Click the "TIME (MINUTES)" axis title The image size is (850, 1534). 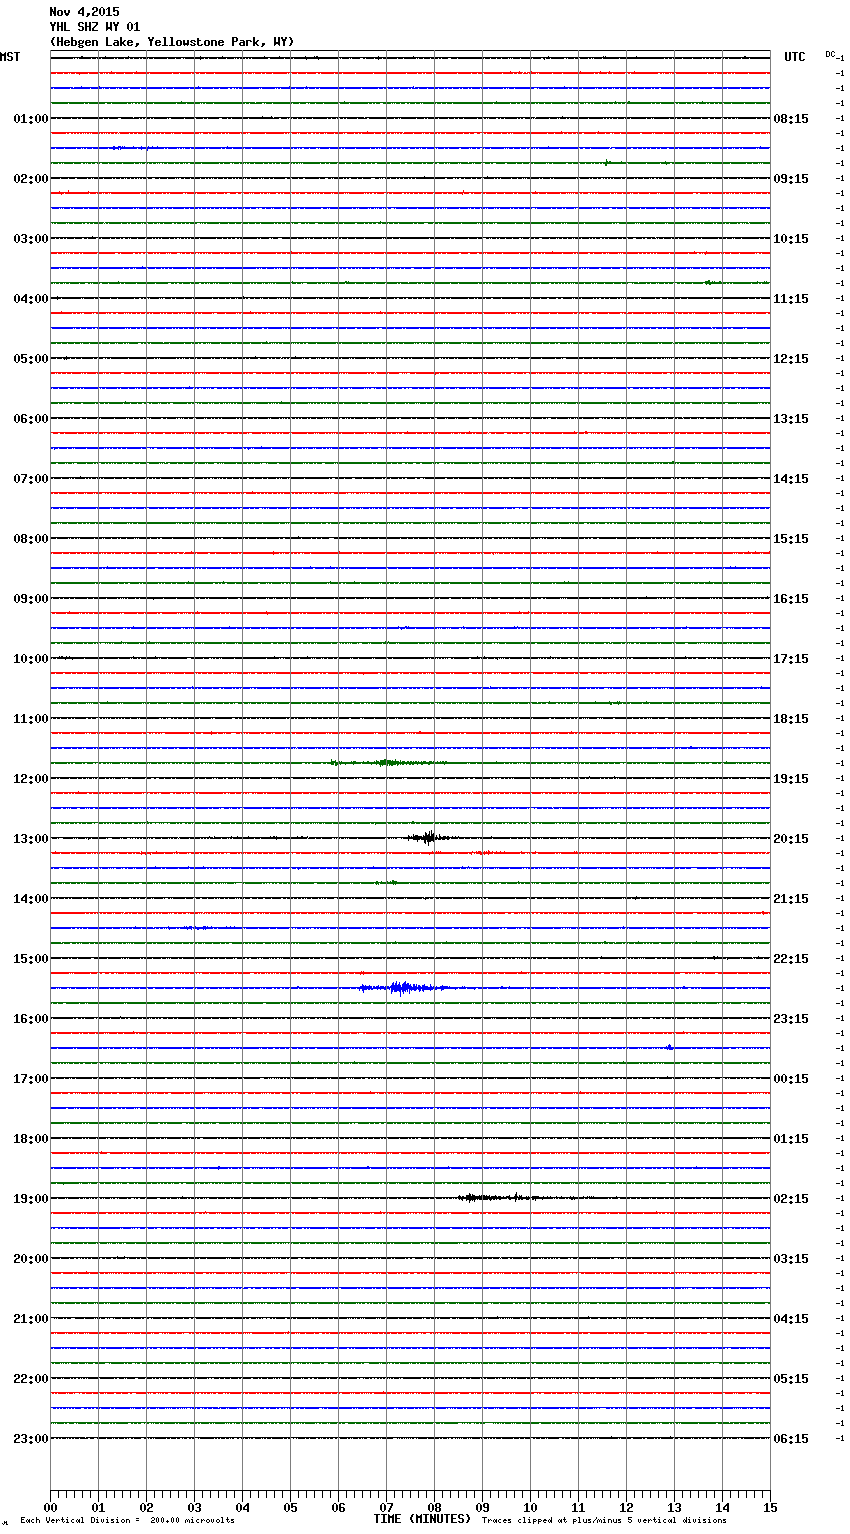coord(422,1519)
